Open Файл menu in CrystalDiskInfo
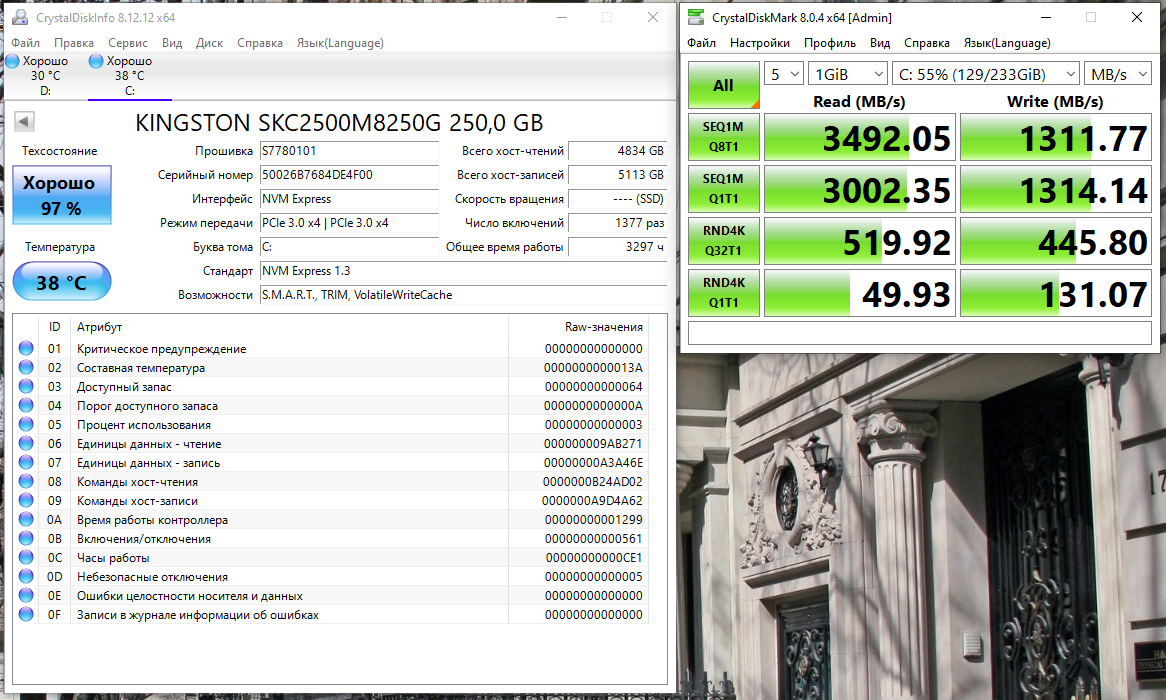This screenshot has width=1166, height=700. click(x=26, y=43)
